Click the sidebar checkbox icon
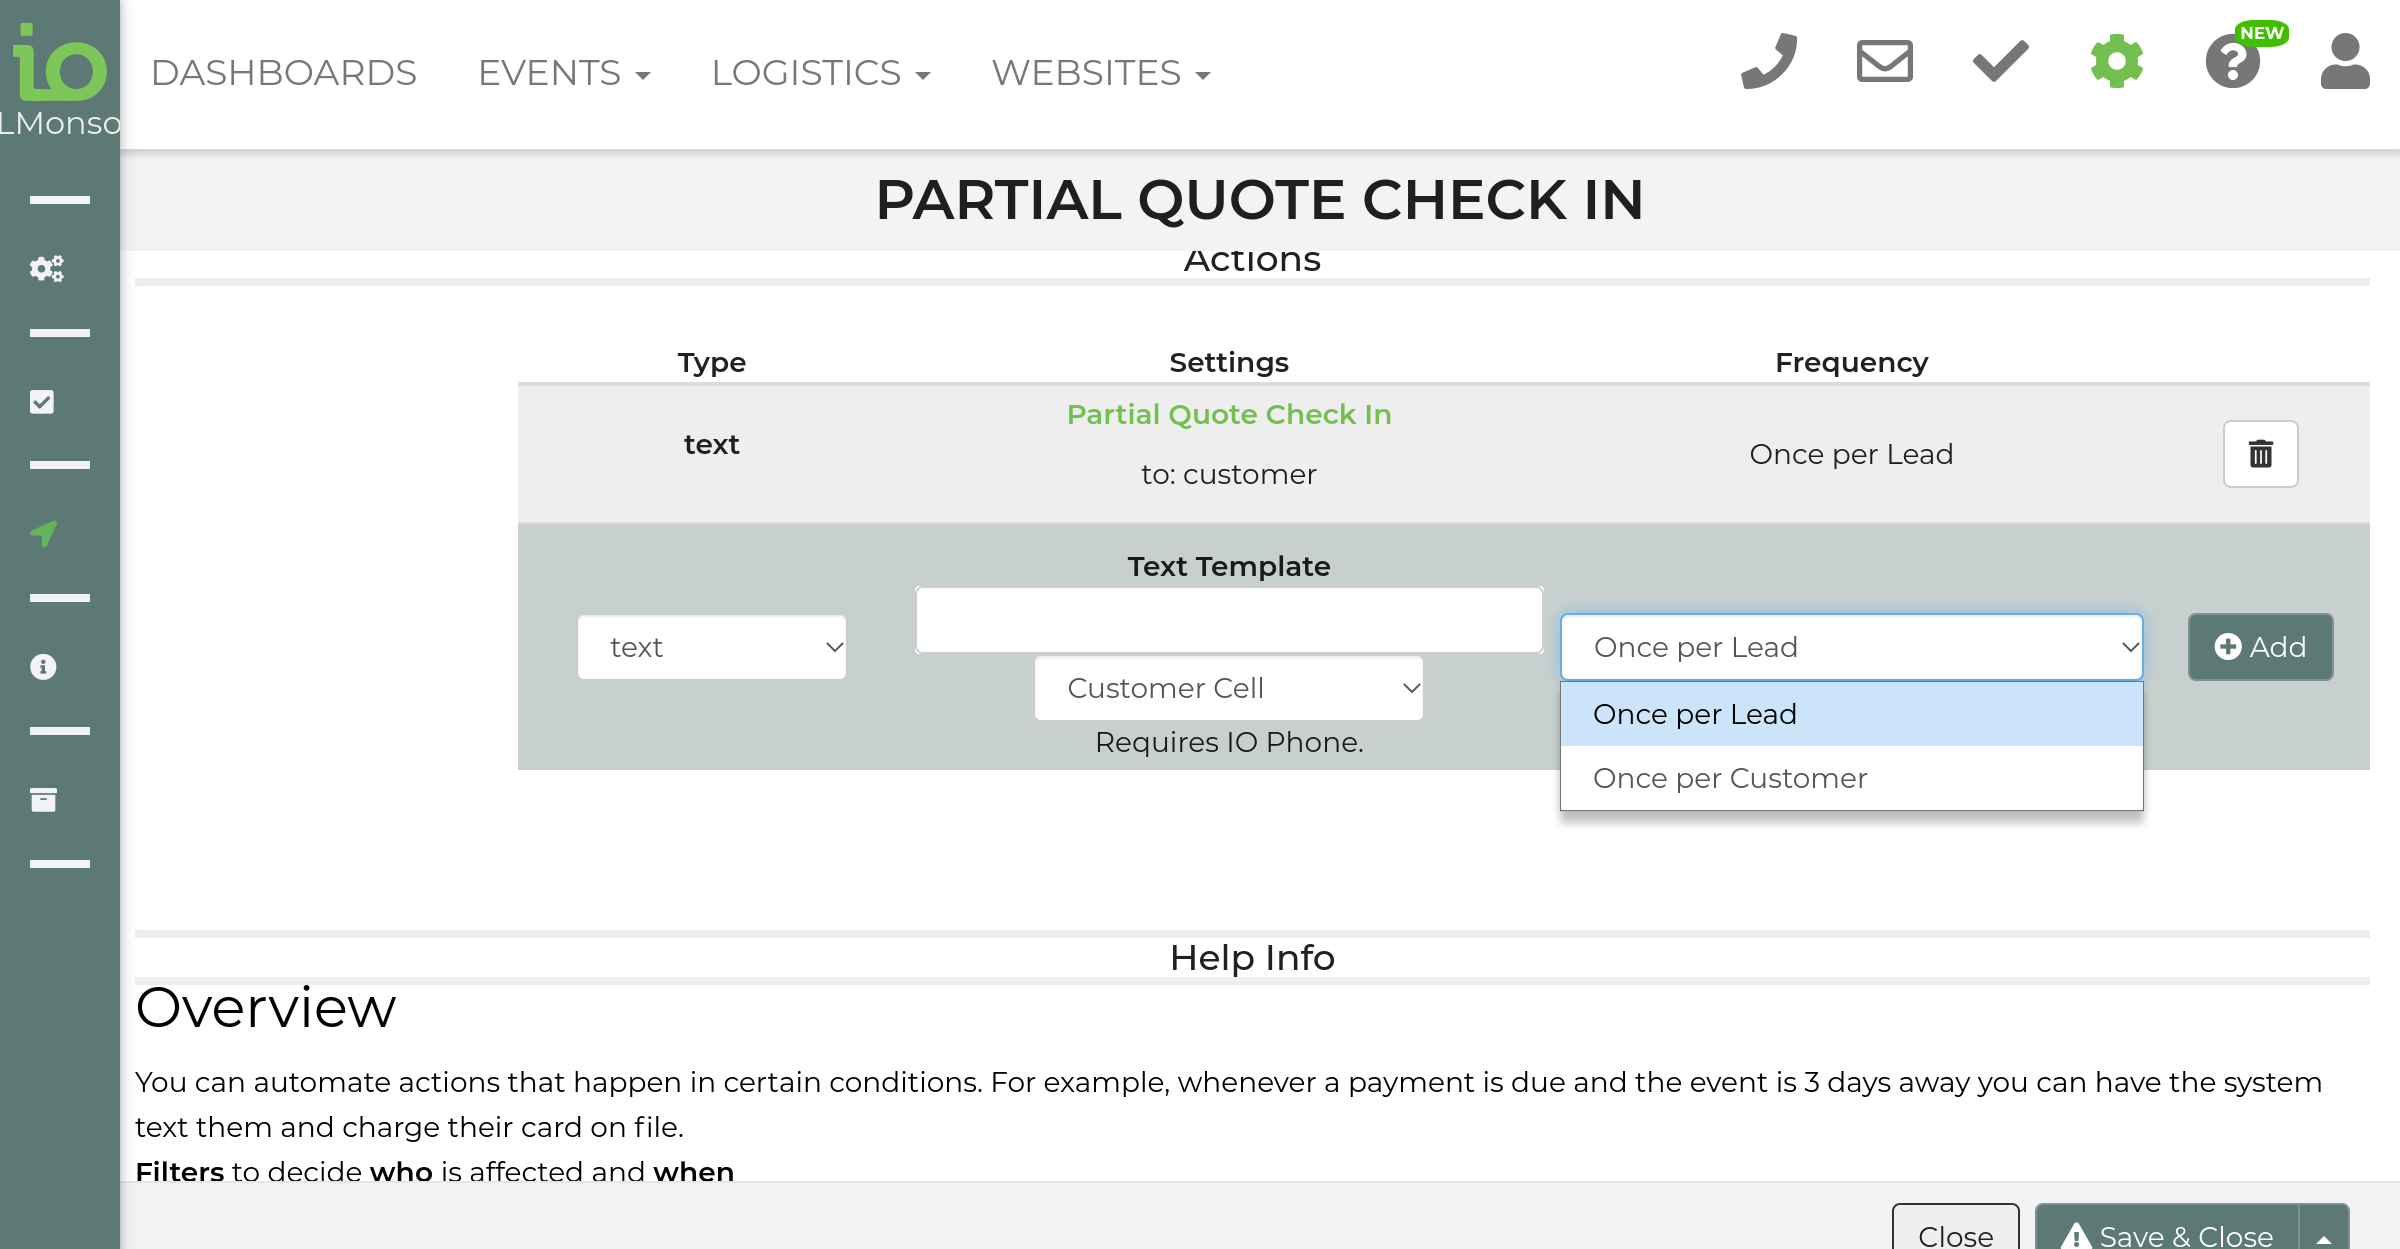The image size is (2400, 1249). pyautogui.click(x=42, y=402)
